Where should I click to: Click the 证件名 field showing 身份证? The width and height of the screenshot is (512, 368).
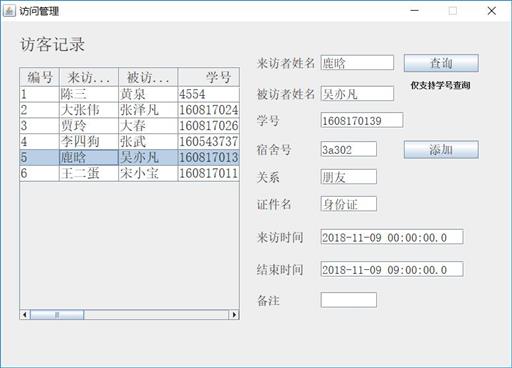[x=349, y=204]
